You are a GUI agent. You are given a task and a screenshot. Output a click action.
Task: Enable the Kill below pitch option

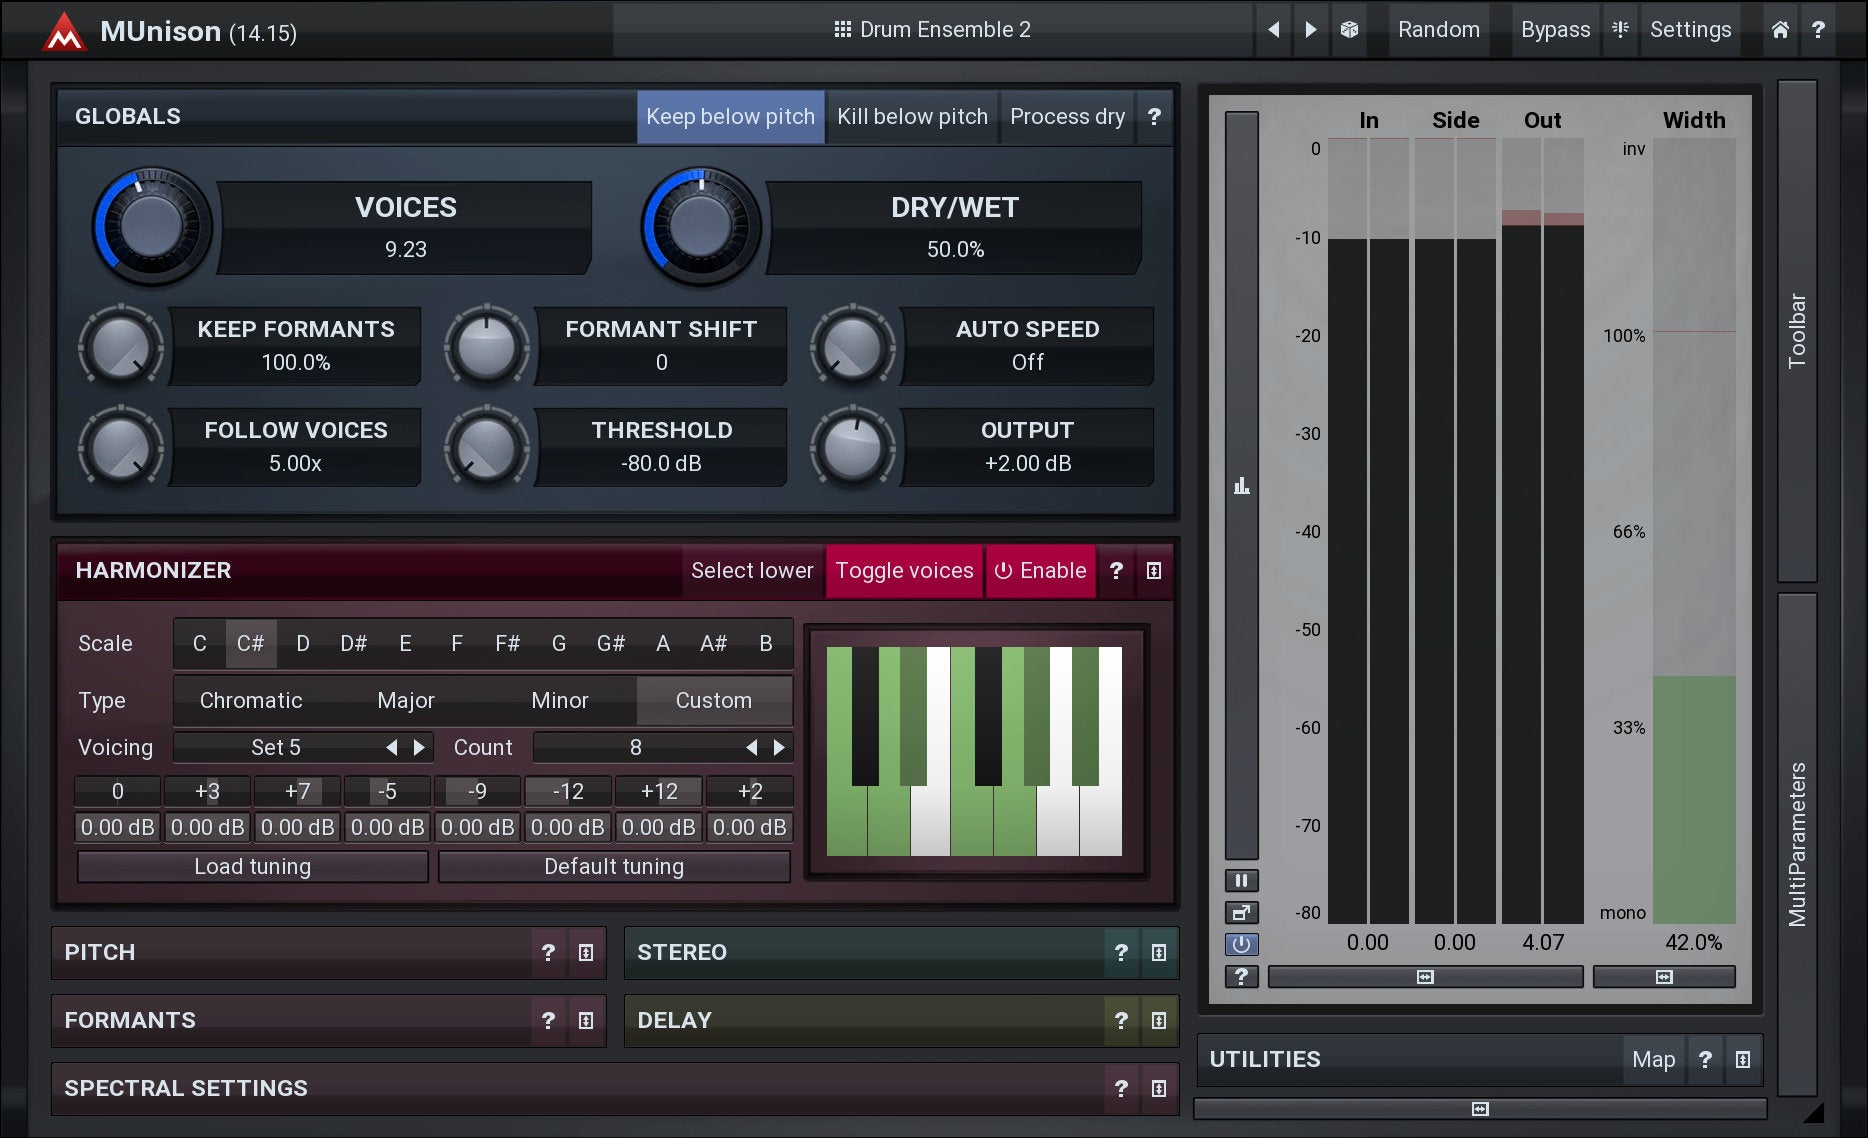912,117
